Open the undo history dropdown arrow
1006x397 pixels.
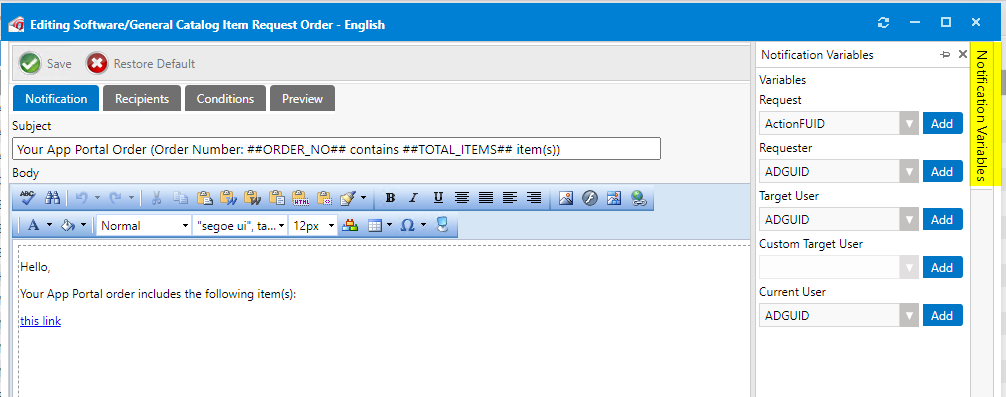[x=98, y=198]
